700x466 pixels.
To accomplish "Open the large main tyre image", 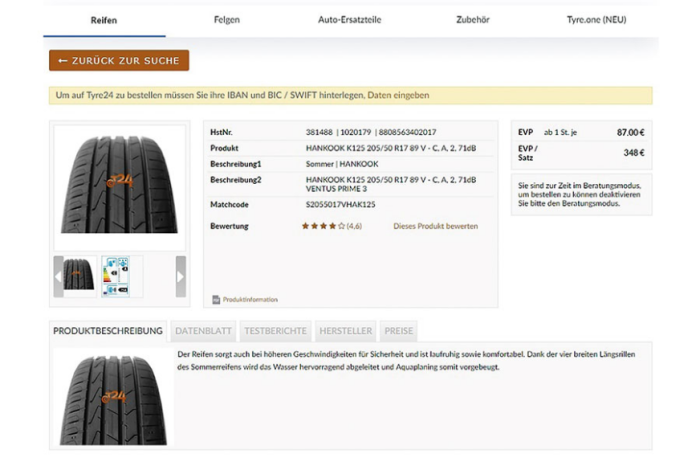I will (x=119, y=185).
